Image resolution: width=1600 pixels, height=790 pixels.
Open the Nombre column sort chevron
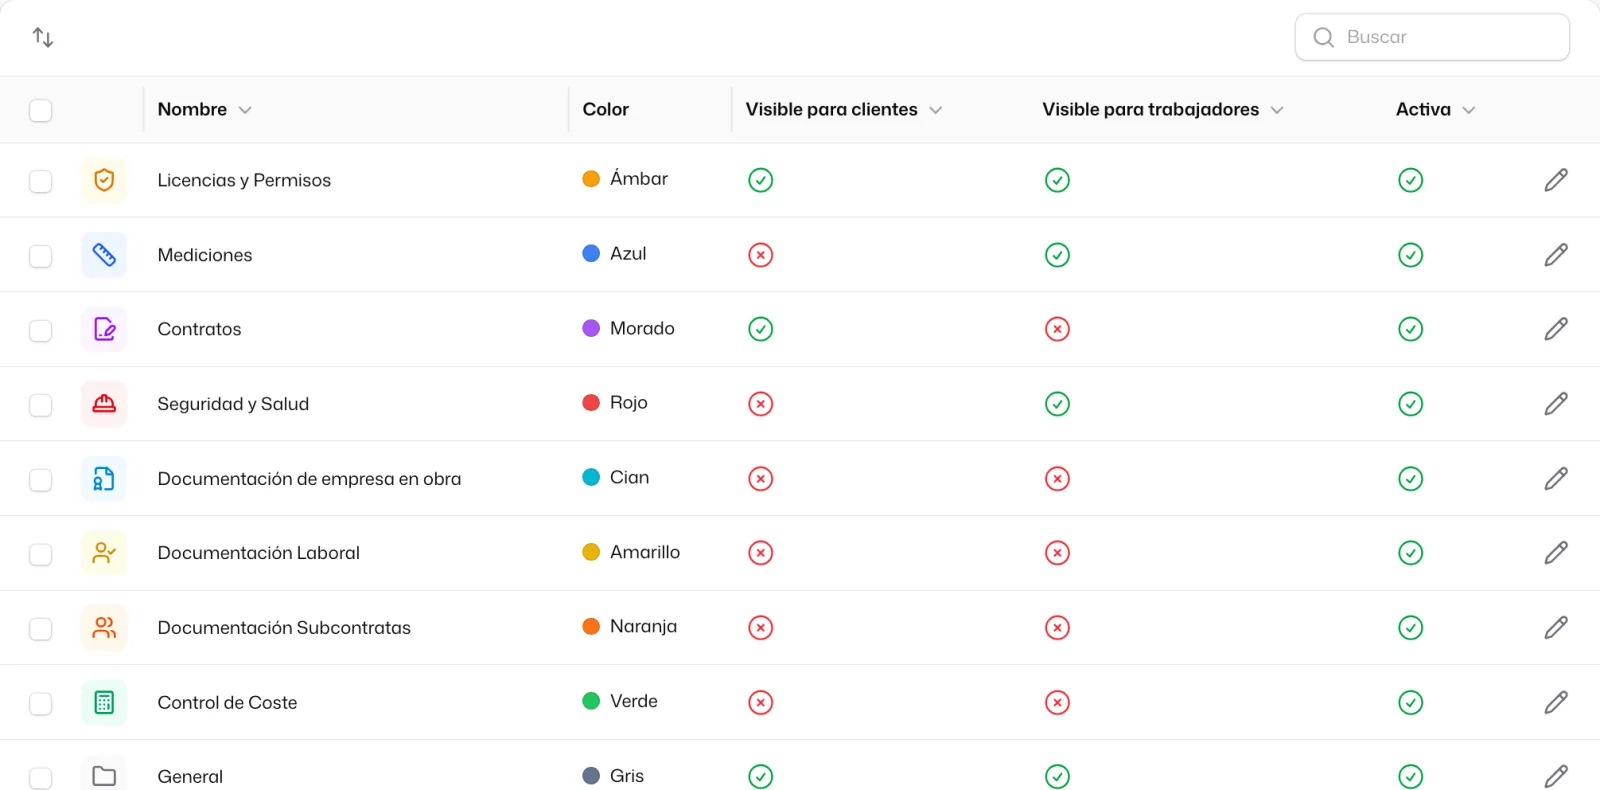(245, 110)
